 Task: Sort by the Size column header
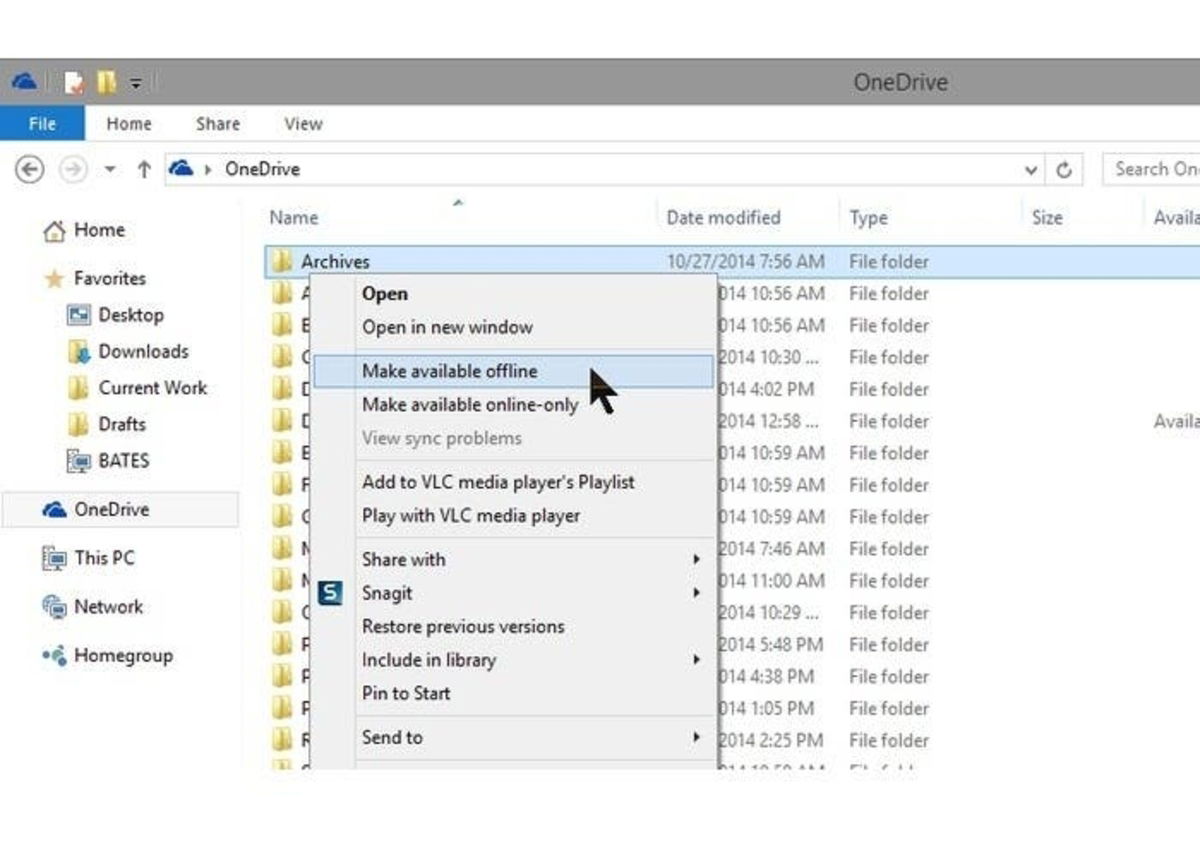1047,217
